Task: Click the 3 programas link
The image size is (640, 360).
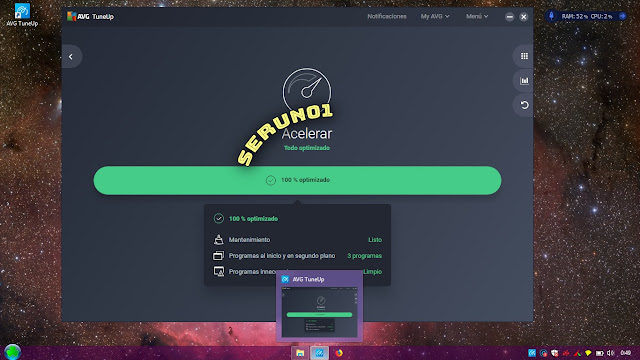Action: click(364, 256)
